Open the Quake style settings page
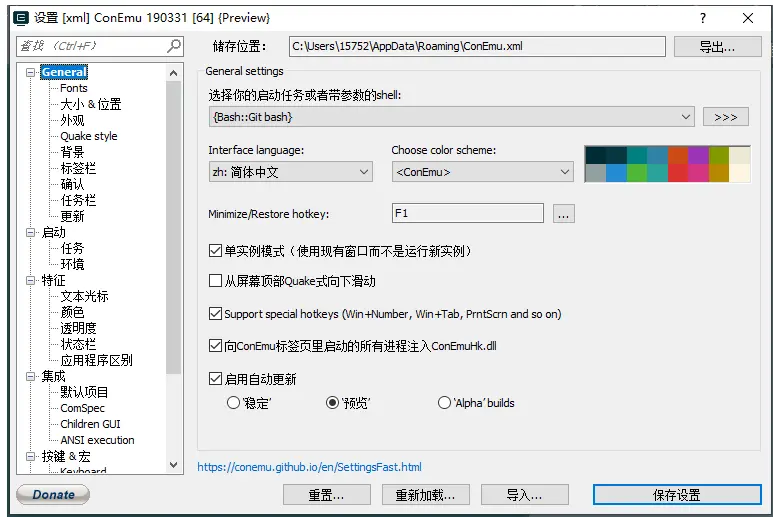 pos(89,136)
